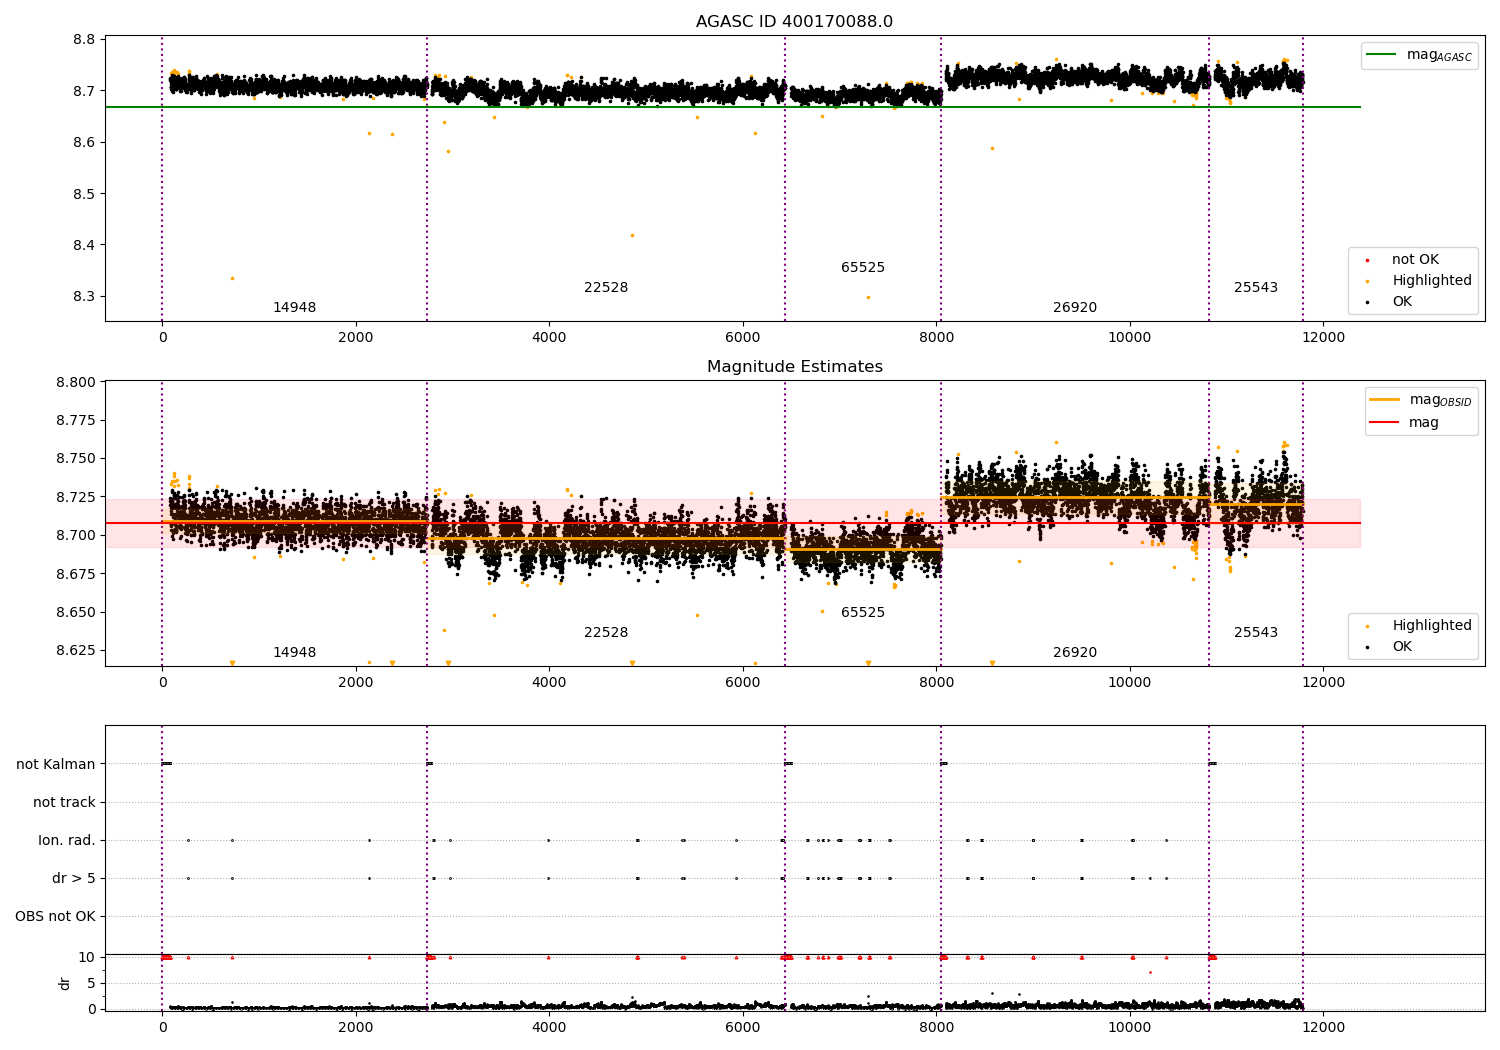Click obsid label 22528 in Magnitude Estimates plot
1500x1050 pixels.
[x=606, y=633]
